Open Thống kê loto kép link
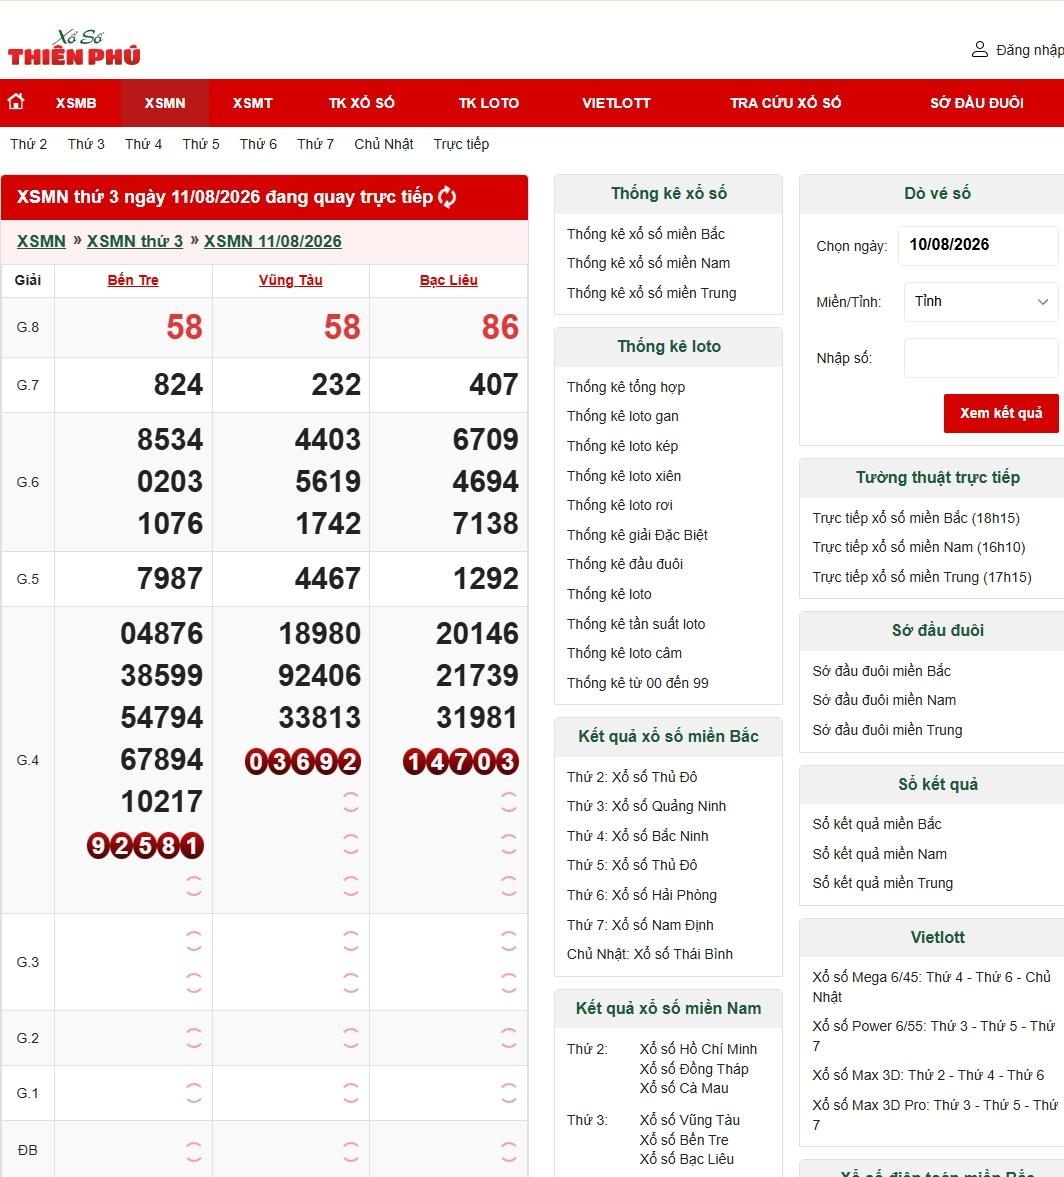The width and height of the screenshot is (1064, 1177). pyautogui.click(x=622, y=447)
